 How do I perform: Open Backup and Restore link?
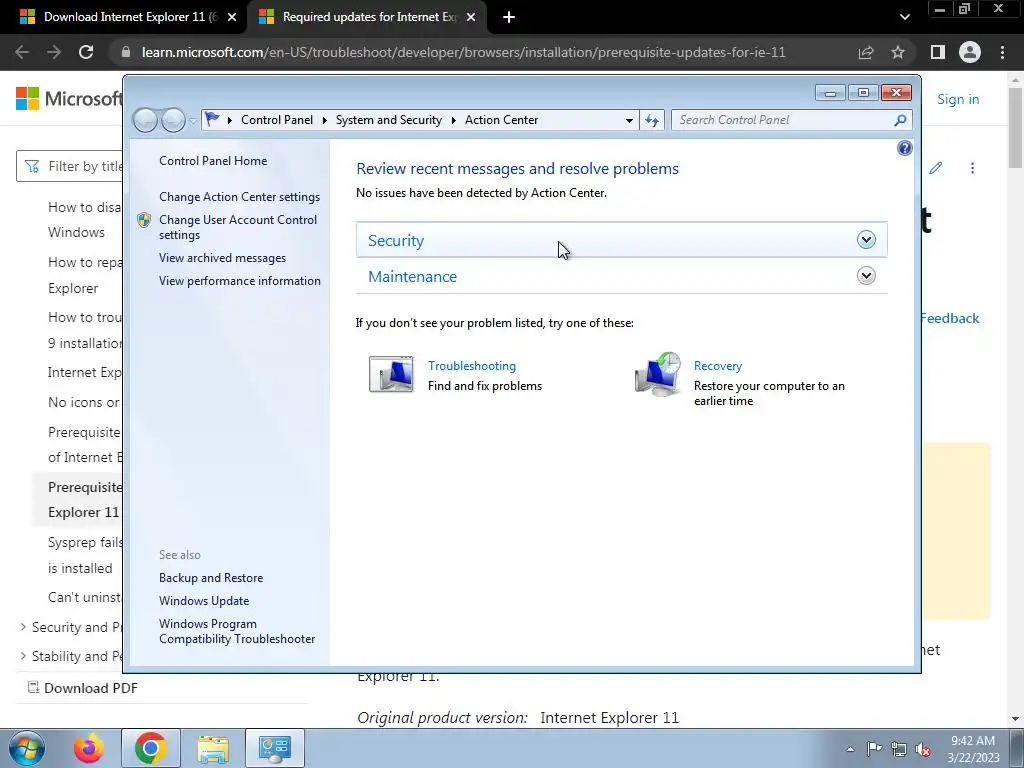tap(211, 578)
